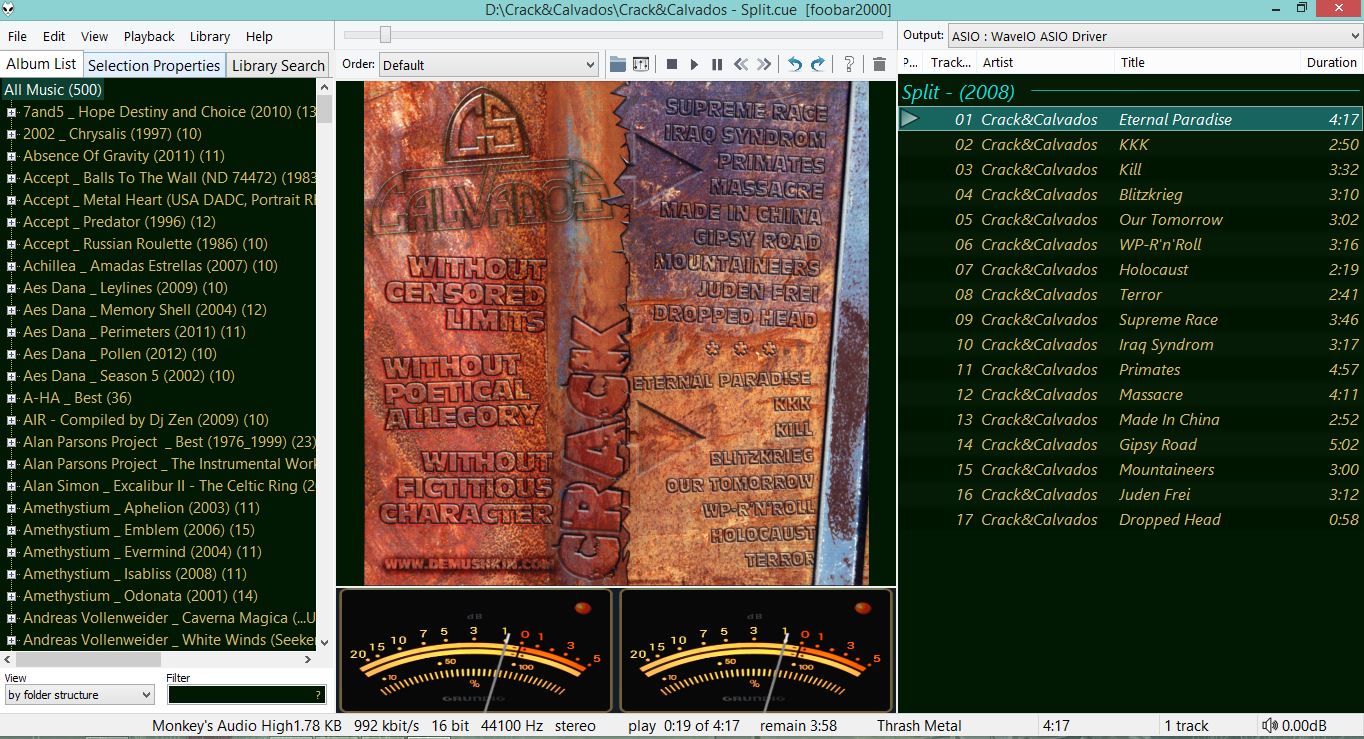Click the Filter text input field
This screenshot has width=1364, height=739.
(240, 695)
